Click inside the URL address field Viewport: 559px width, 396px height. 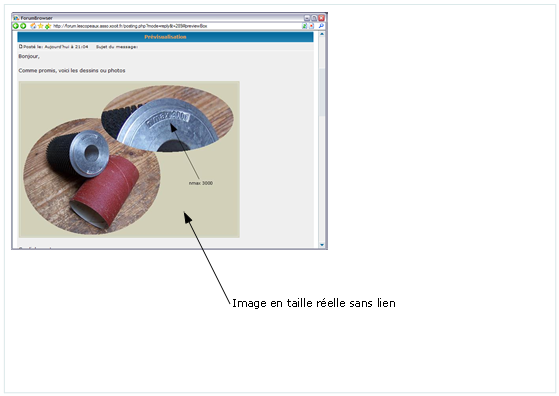click(x=176, y=26)
